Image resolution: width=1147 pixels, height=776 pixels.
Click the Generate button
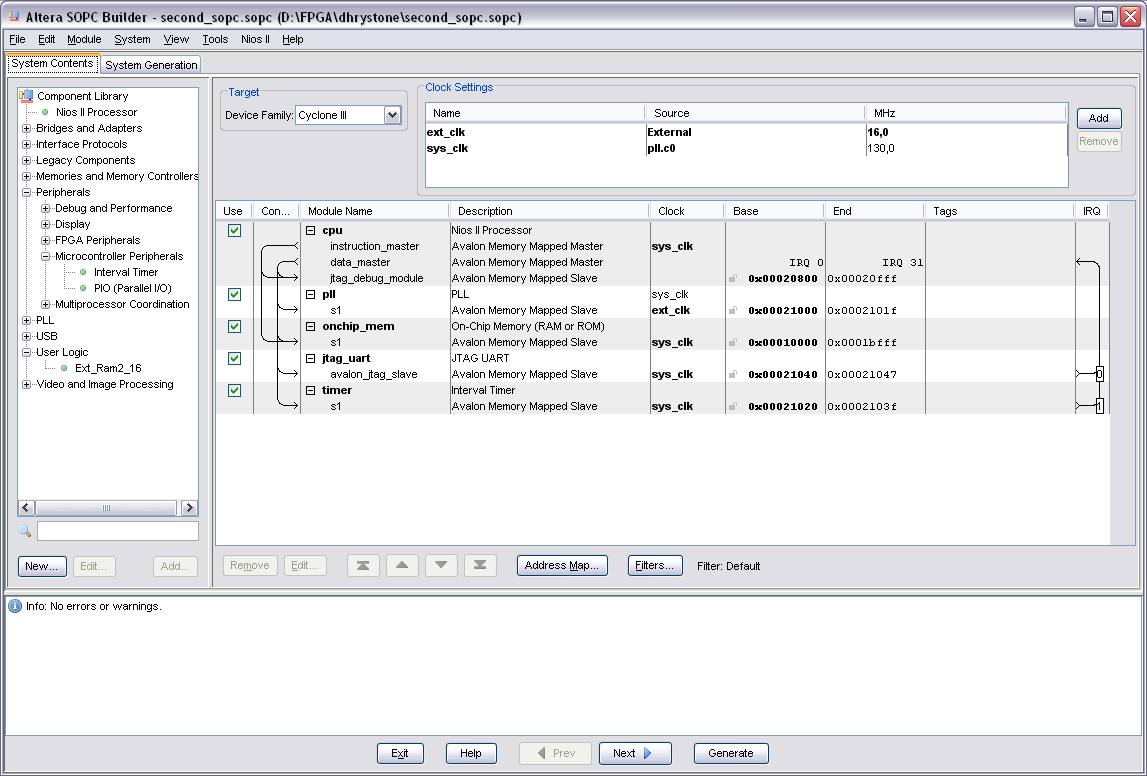pyautogui.click(x=730, y=753)
